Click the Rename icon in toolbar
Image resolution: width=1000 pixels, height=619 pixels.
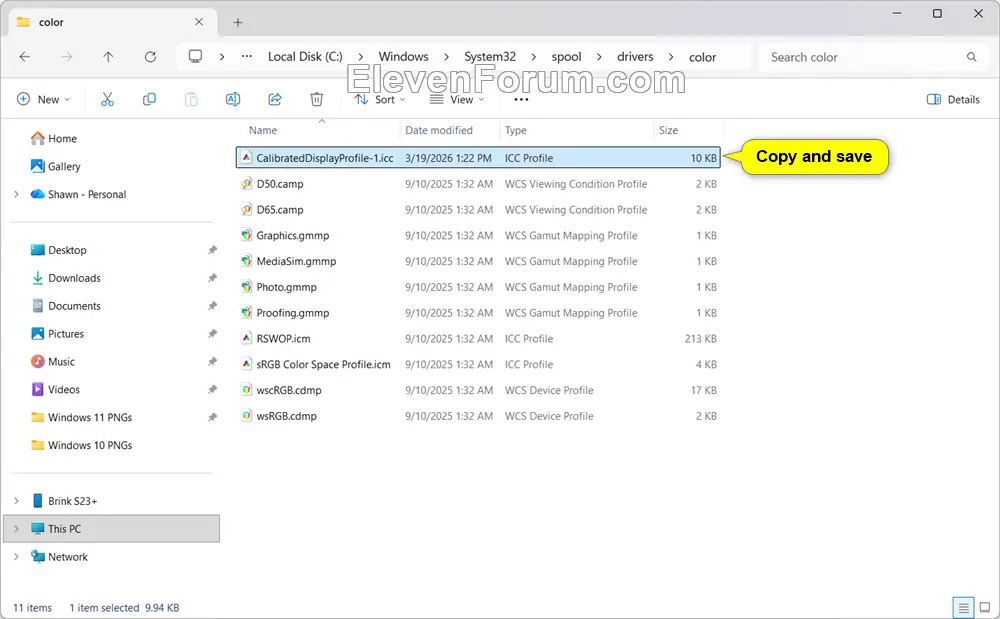pyautogui.click(x=233, y=99)
